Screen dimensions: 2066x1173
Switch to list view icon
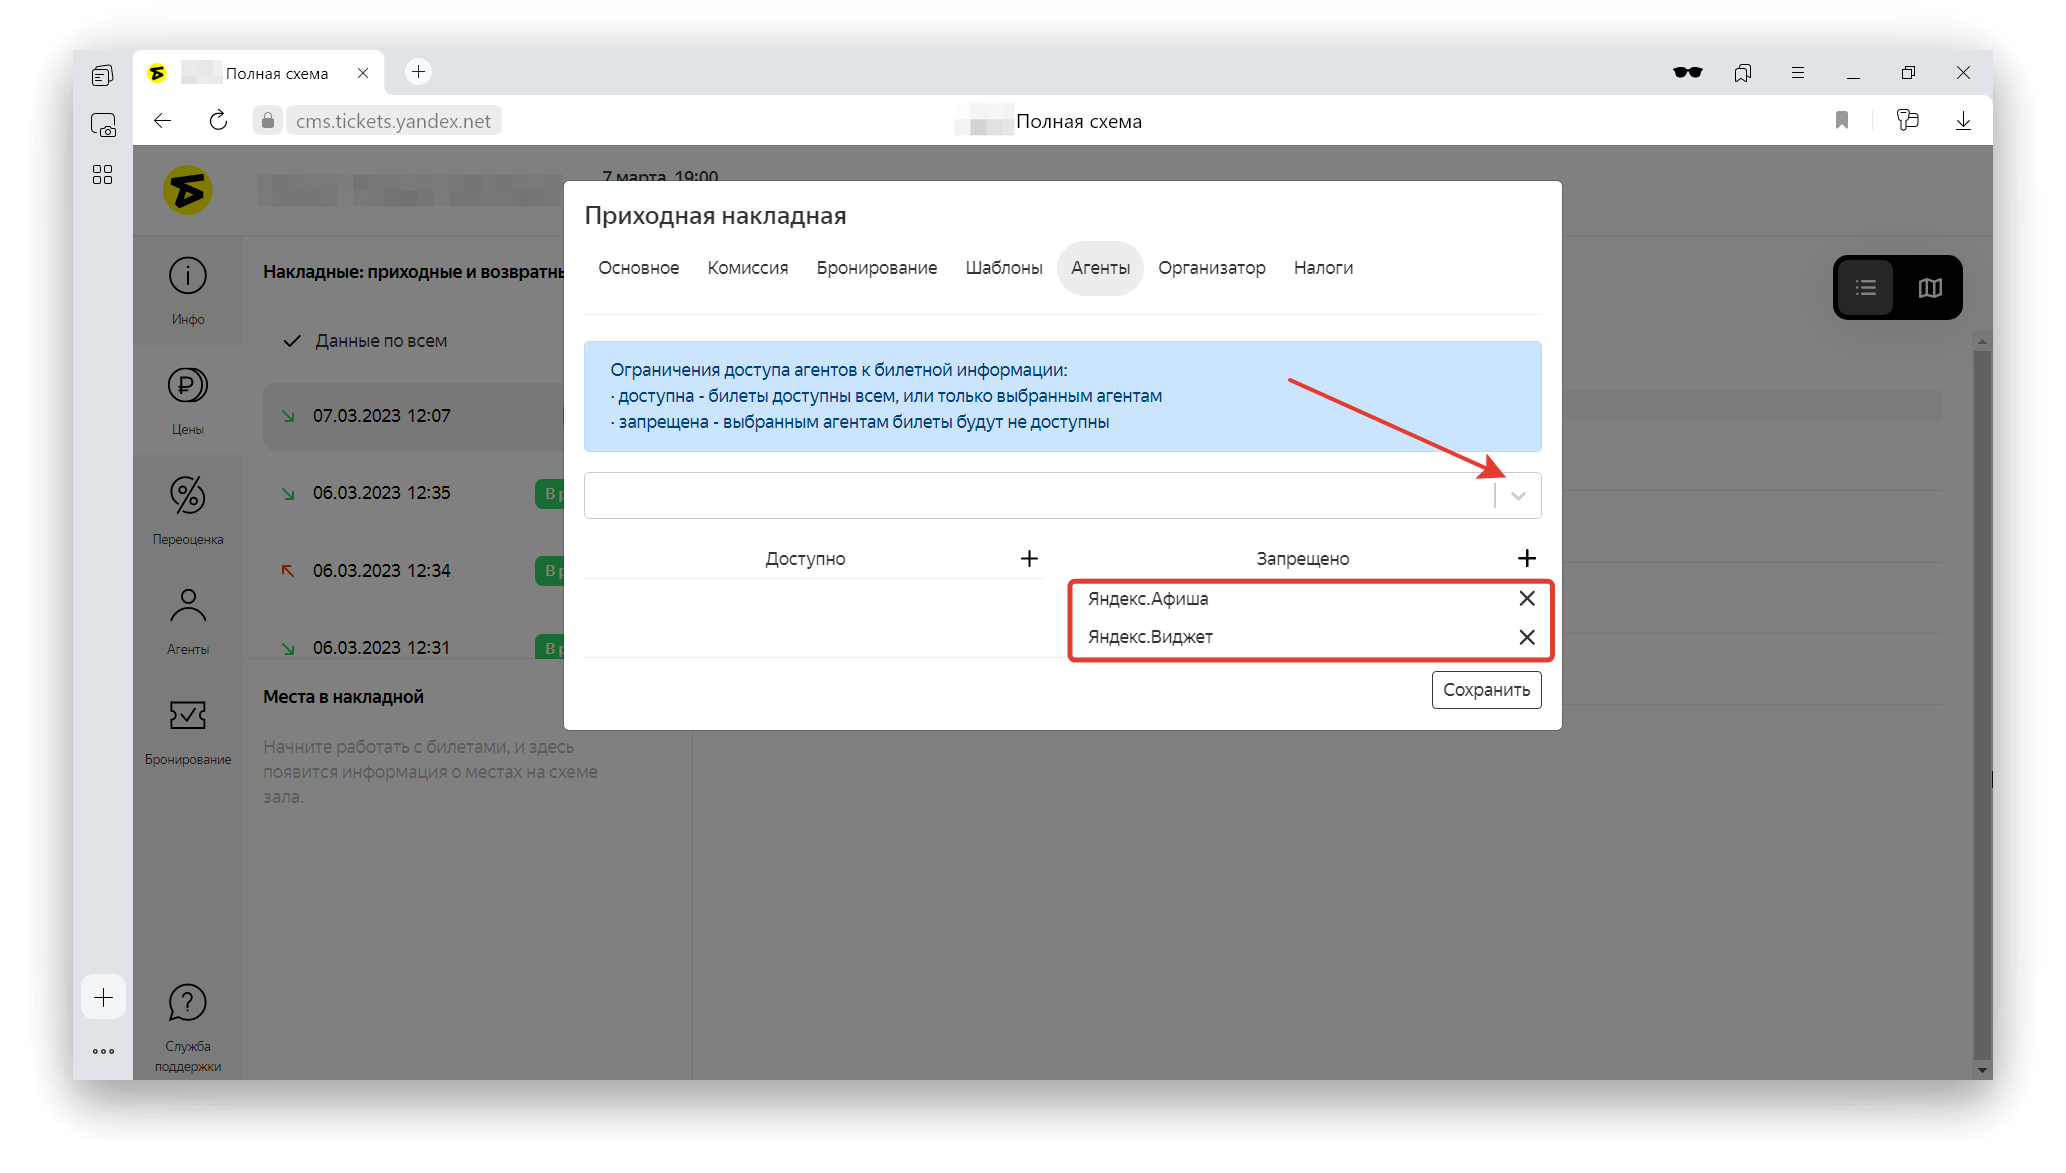[1866, 288]
